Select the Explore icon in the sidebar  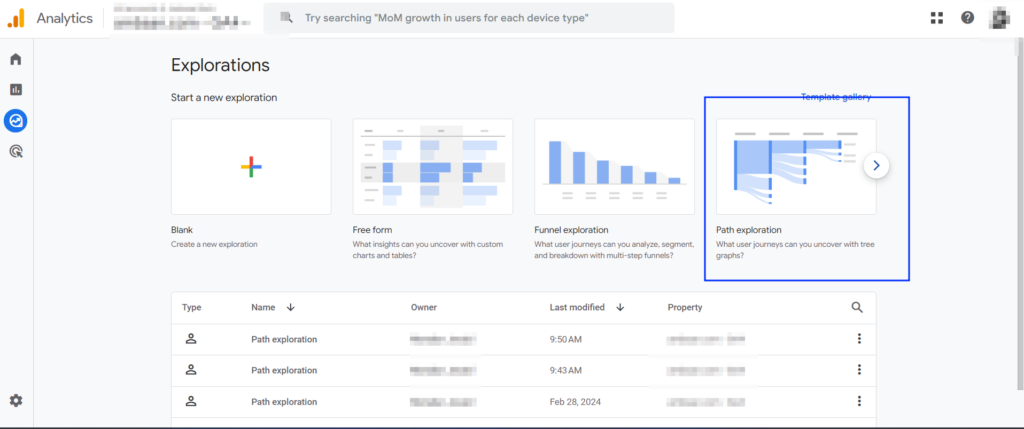tap(16, 120)
